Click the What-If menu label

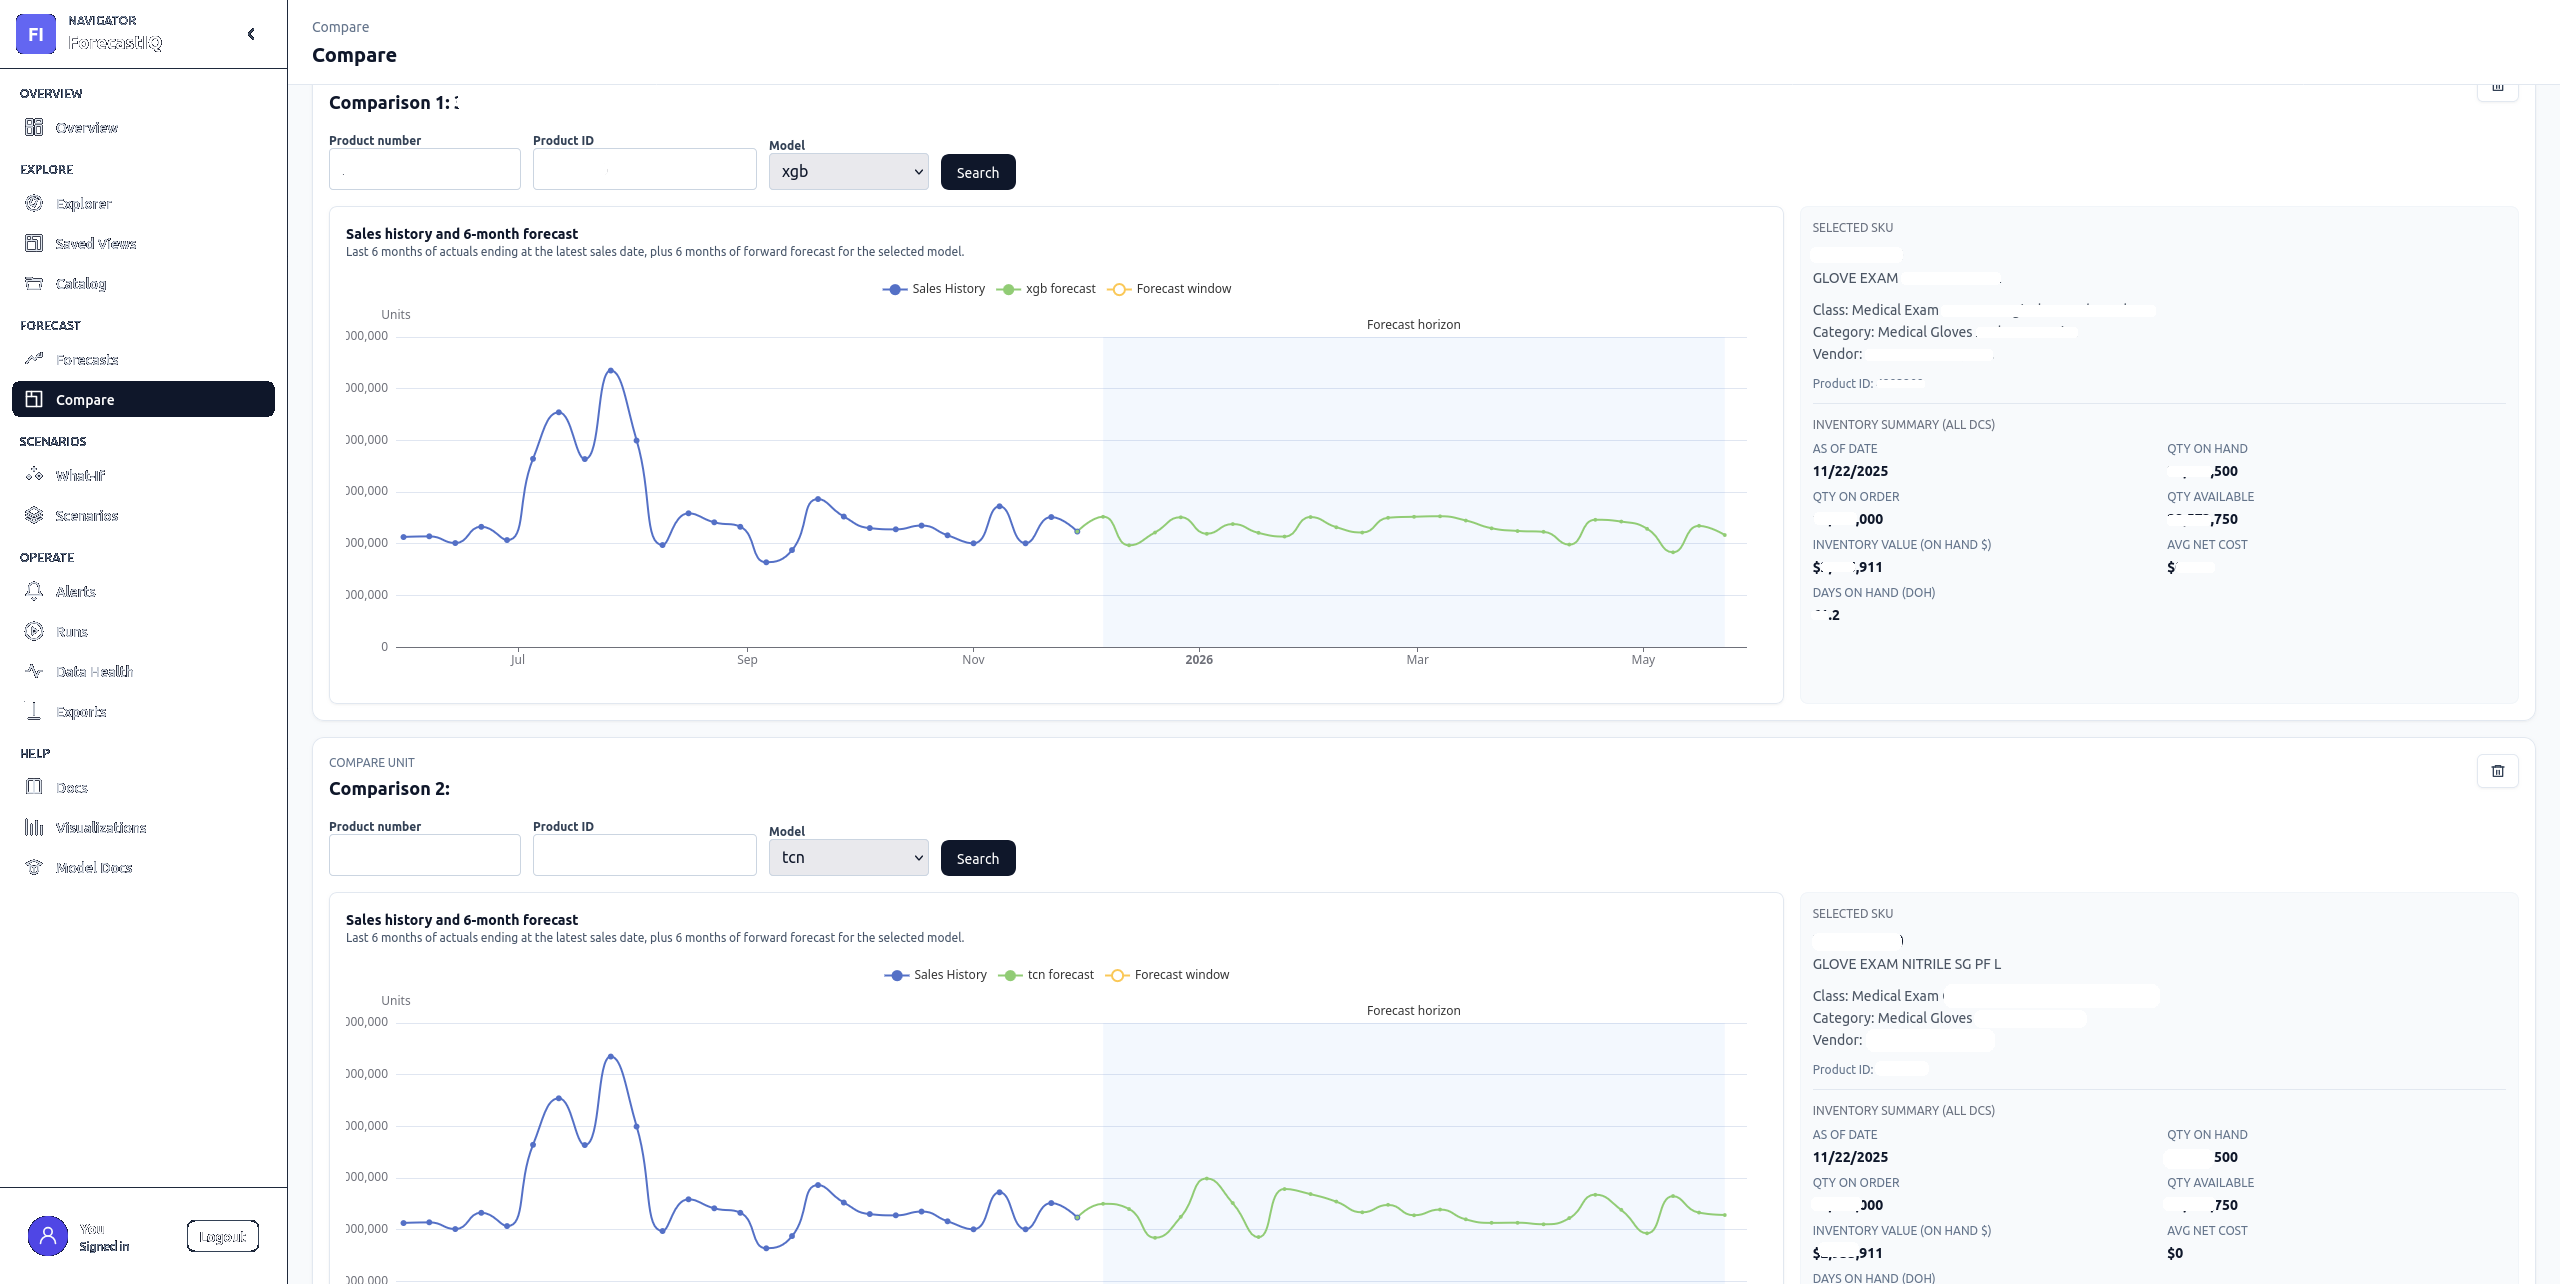pyautogui.click(x=80, y=475)
